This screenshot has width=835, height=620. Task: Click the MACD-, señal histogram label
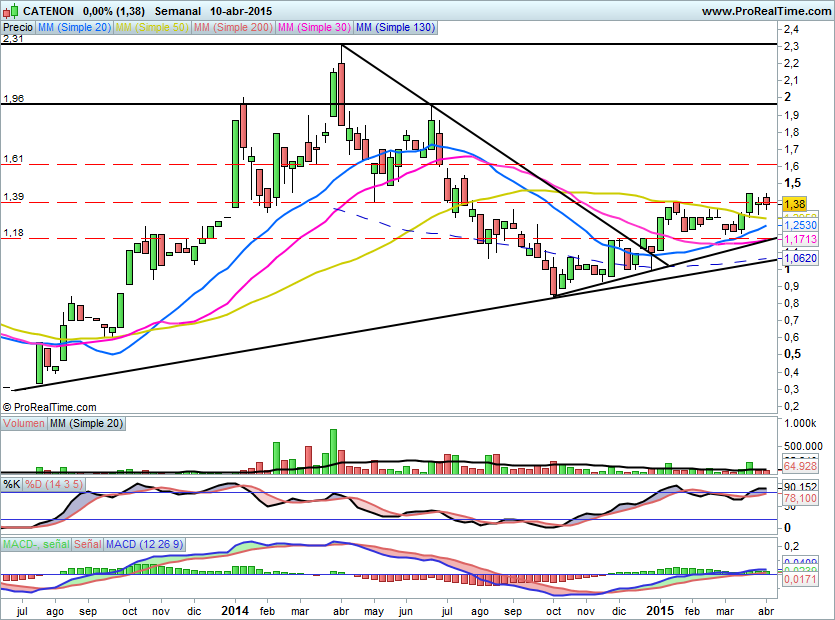pyautogui.click(x=35, y=543)
